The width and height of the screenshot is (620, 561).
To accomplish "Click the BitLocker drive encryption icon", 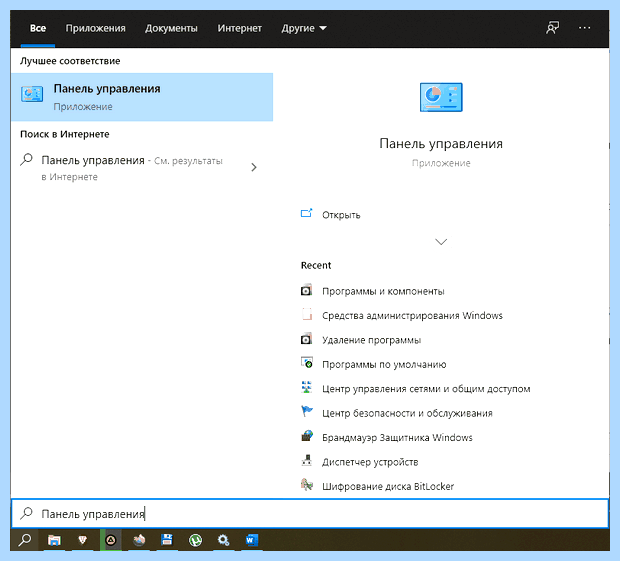I will coord(306,485).
